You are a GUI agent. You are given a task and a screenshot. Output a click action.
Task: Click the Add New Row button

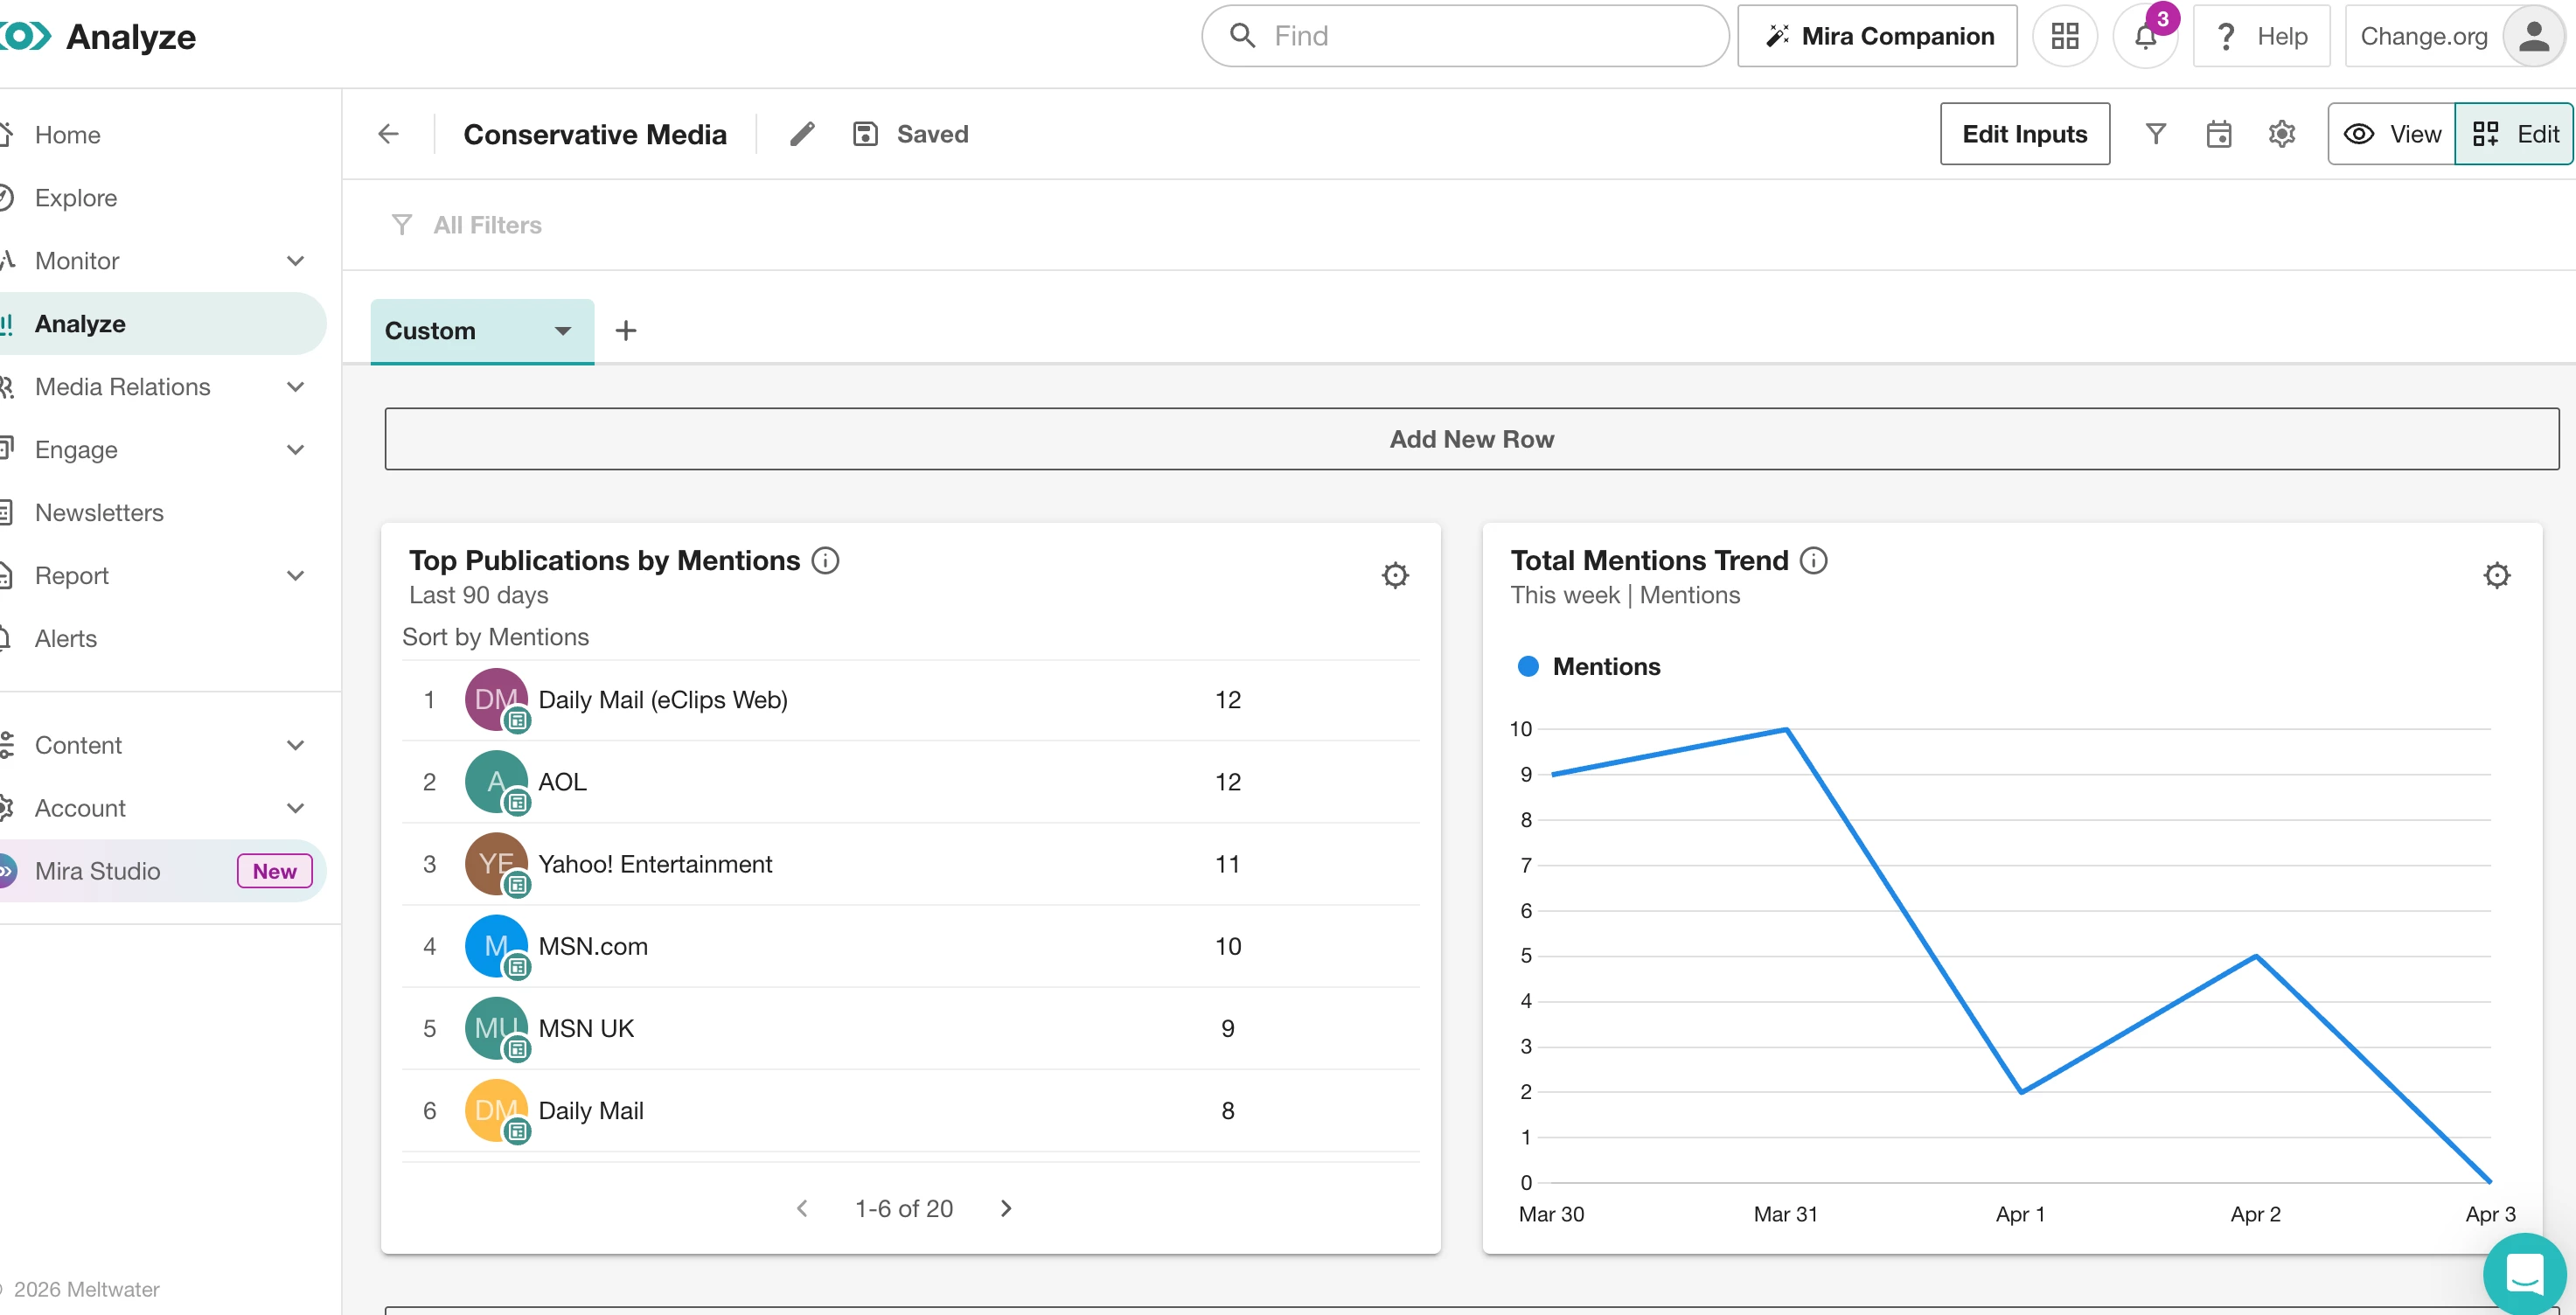[1471, 439]
